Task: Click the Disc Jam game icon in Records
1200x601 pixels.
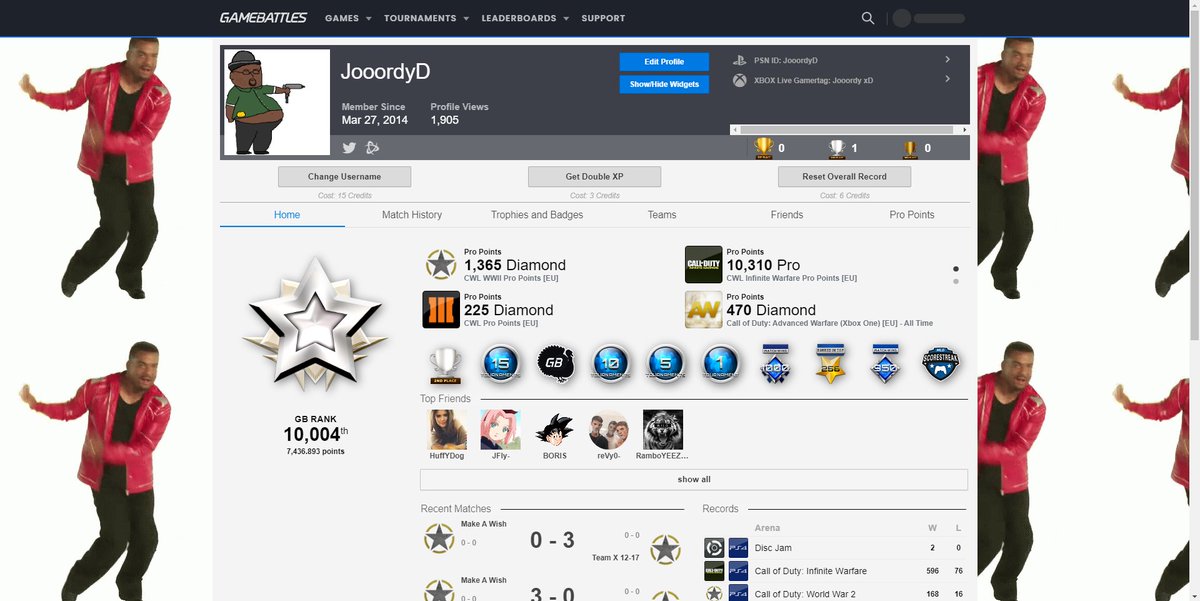Action: tap(714, 548)
